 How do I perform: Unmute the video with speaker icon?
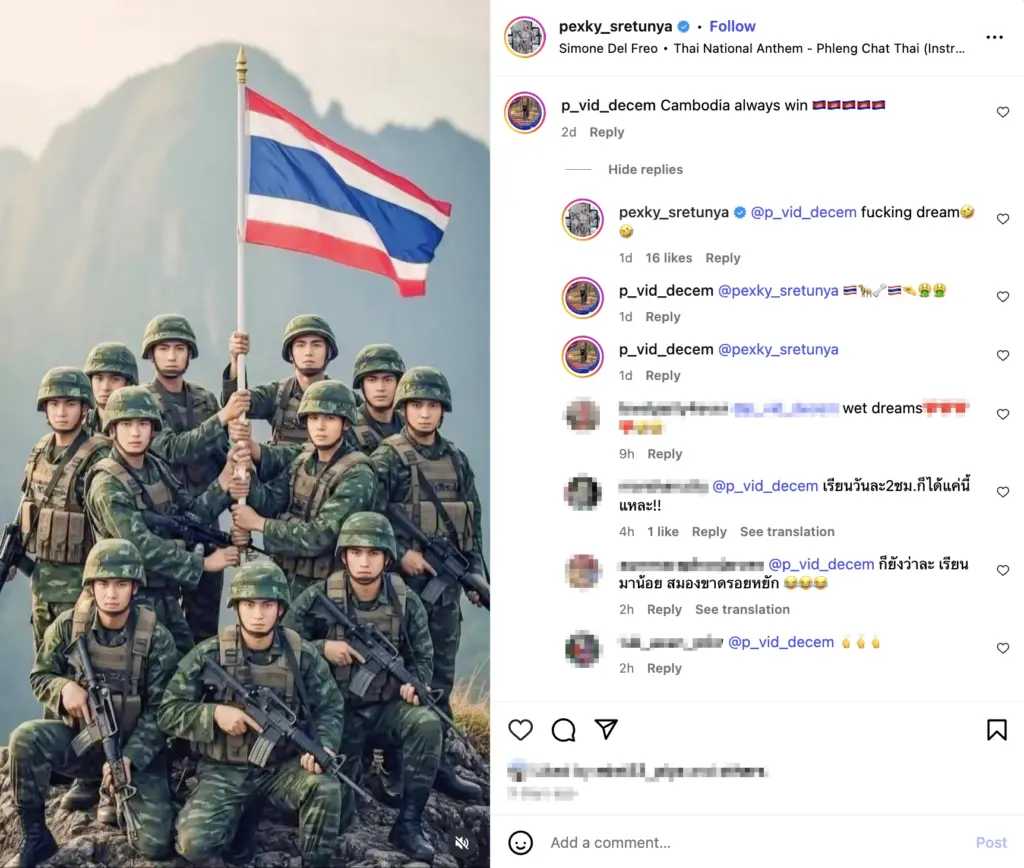462,843
